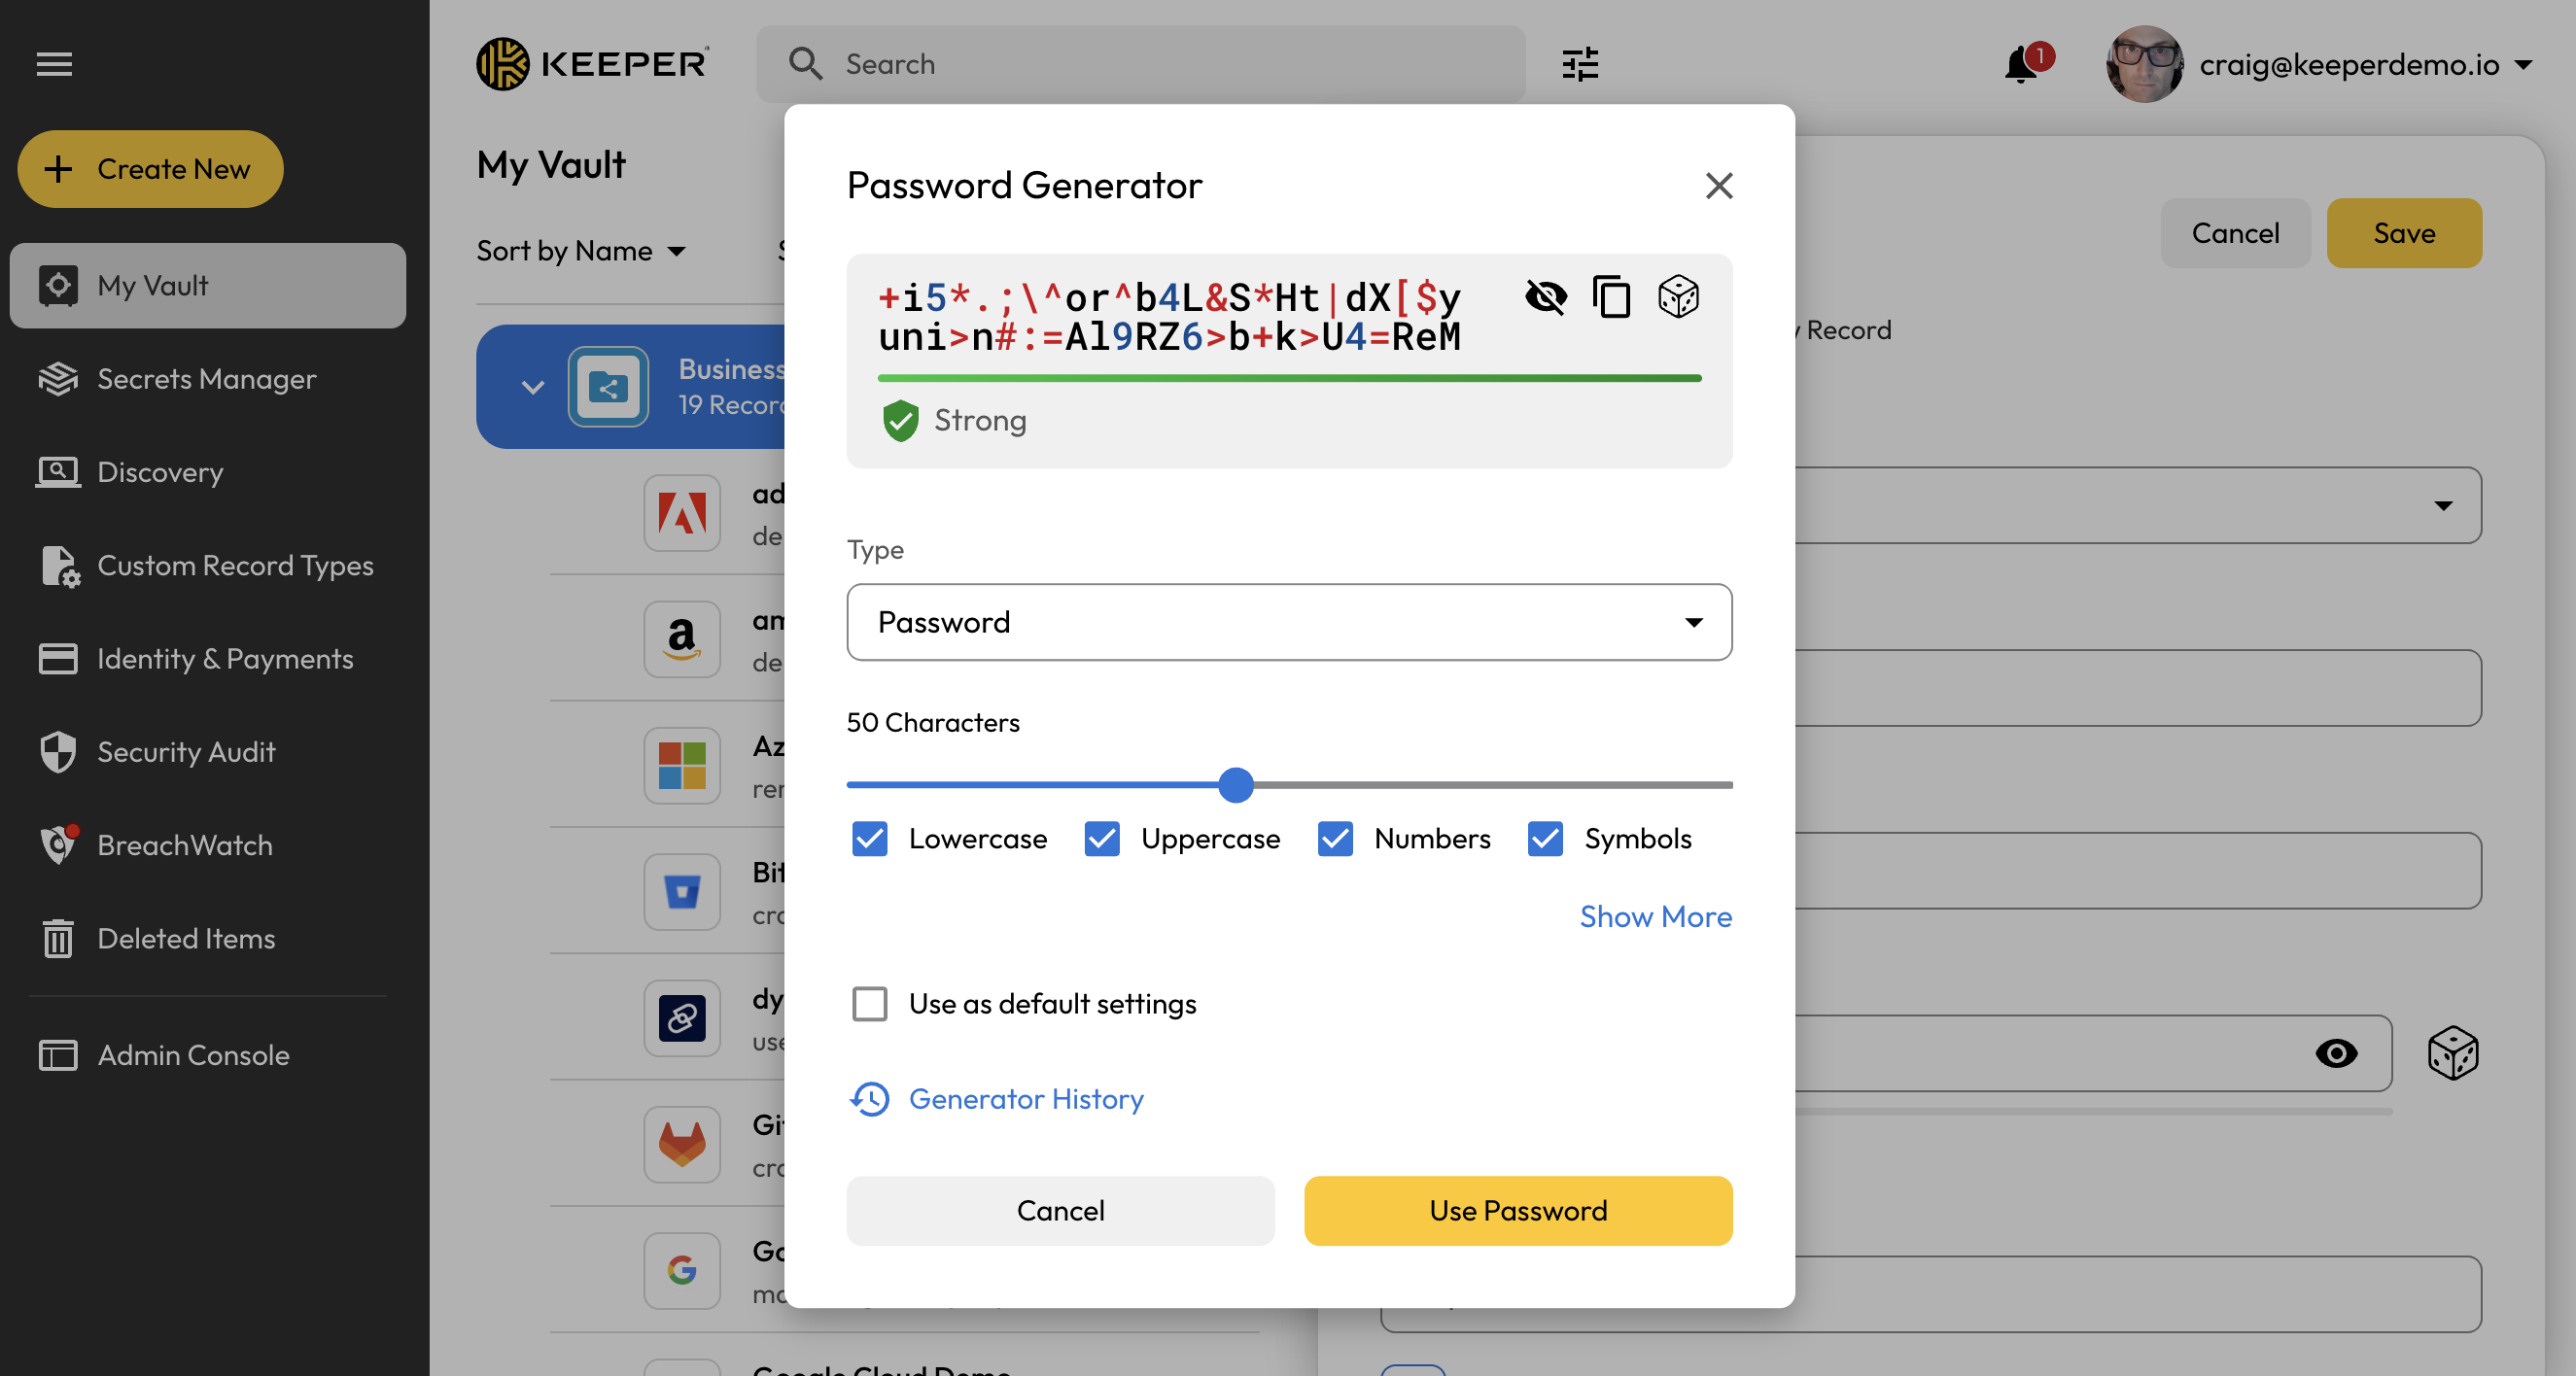This screenshot has height=1376, width=2576.
Task: Copy the generated password to clipboard
Action: pos(1610,297)
